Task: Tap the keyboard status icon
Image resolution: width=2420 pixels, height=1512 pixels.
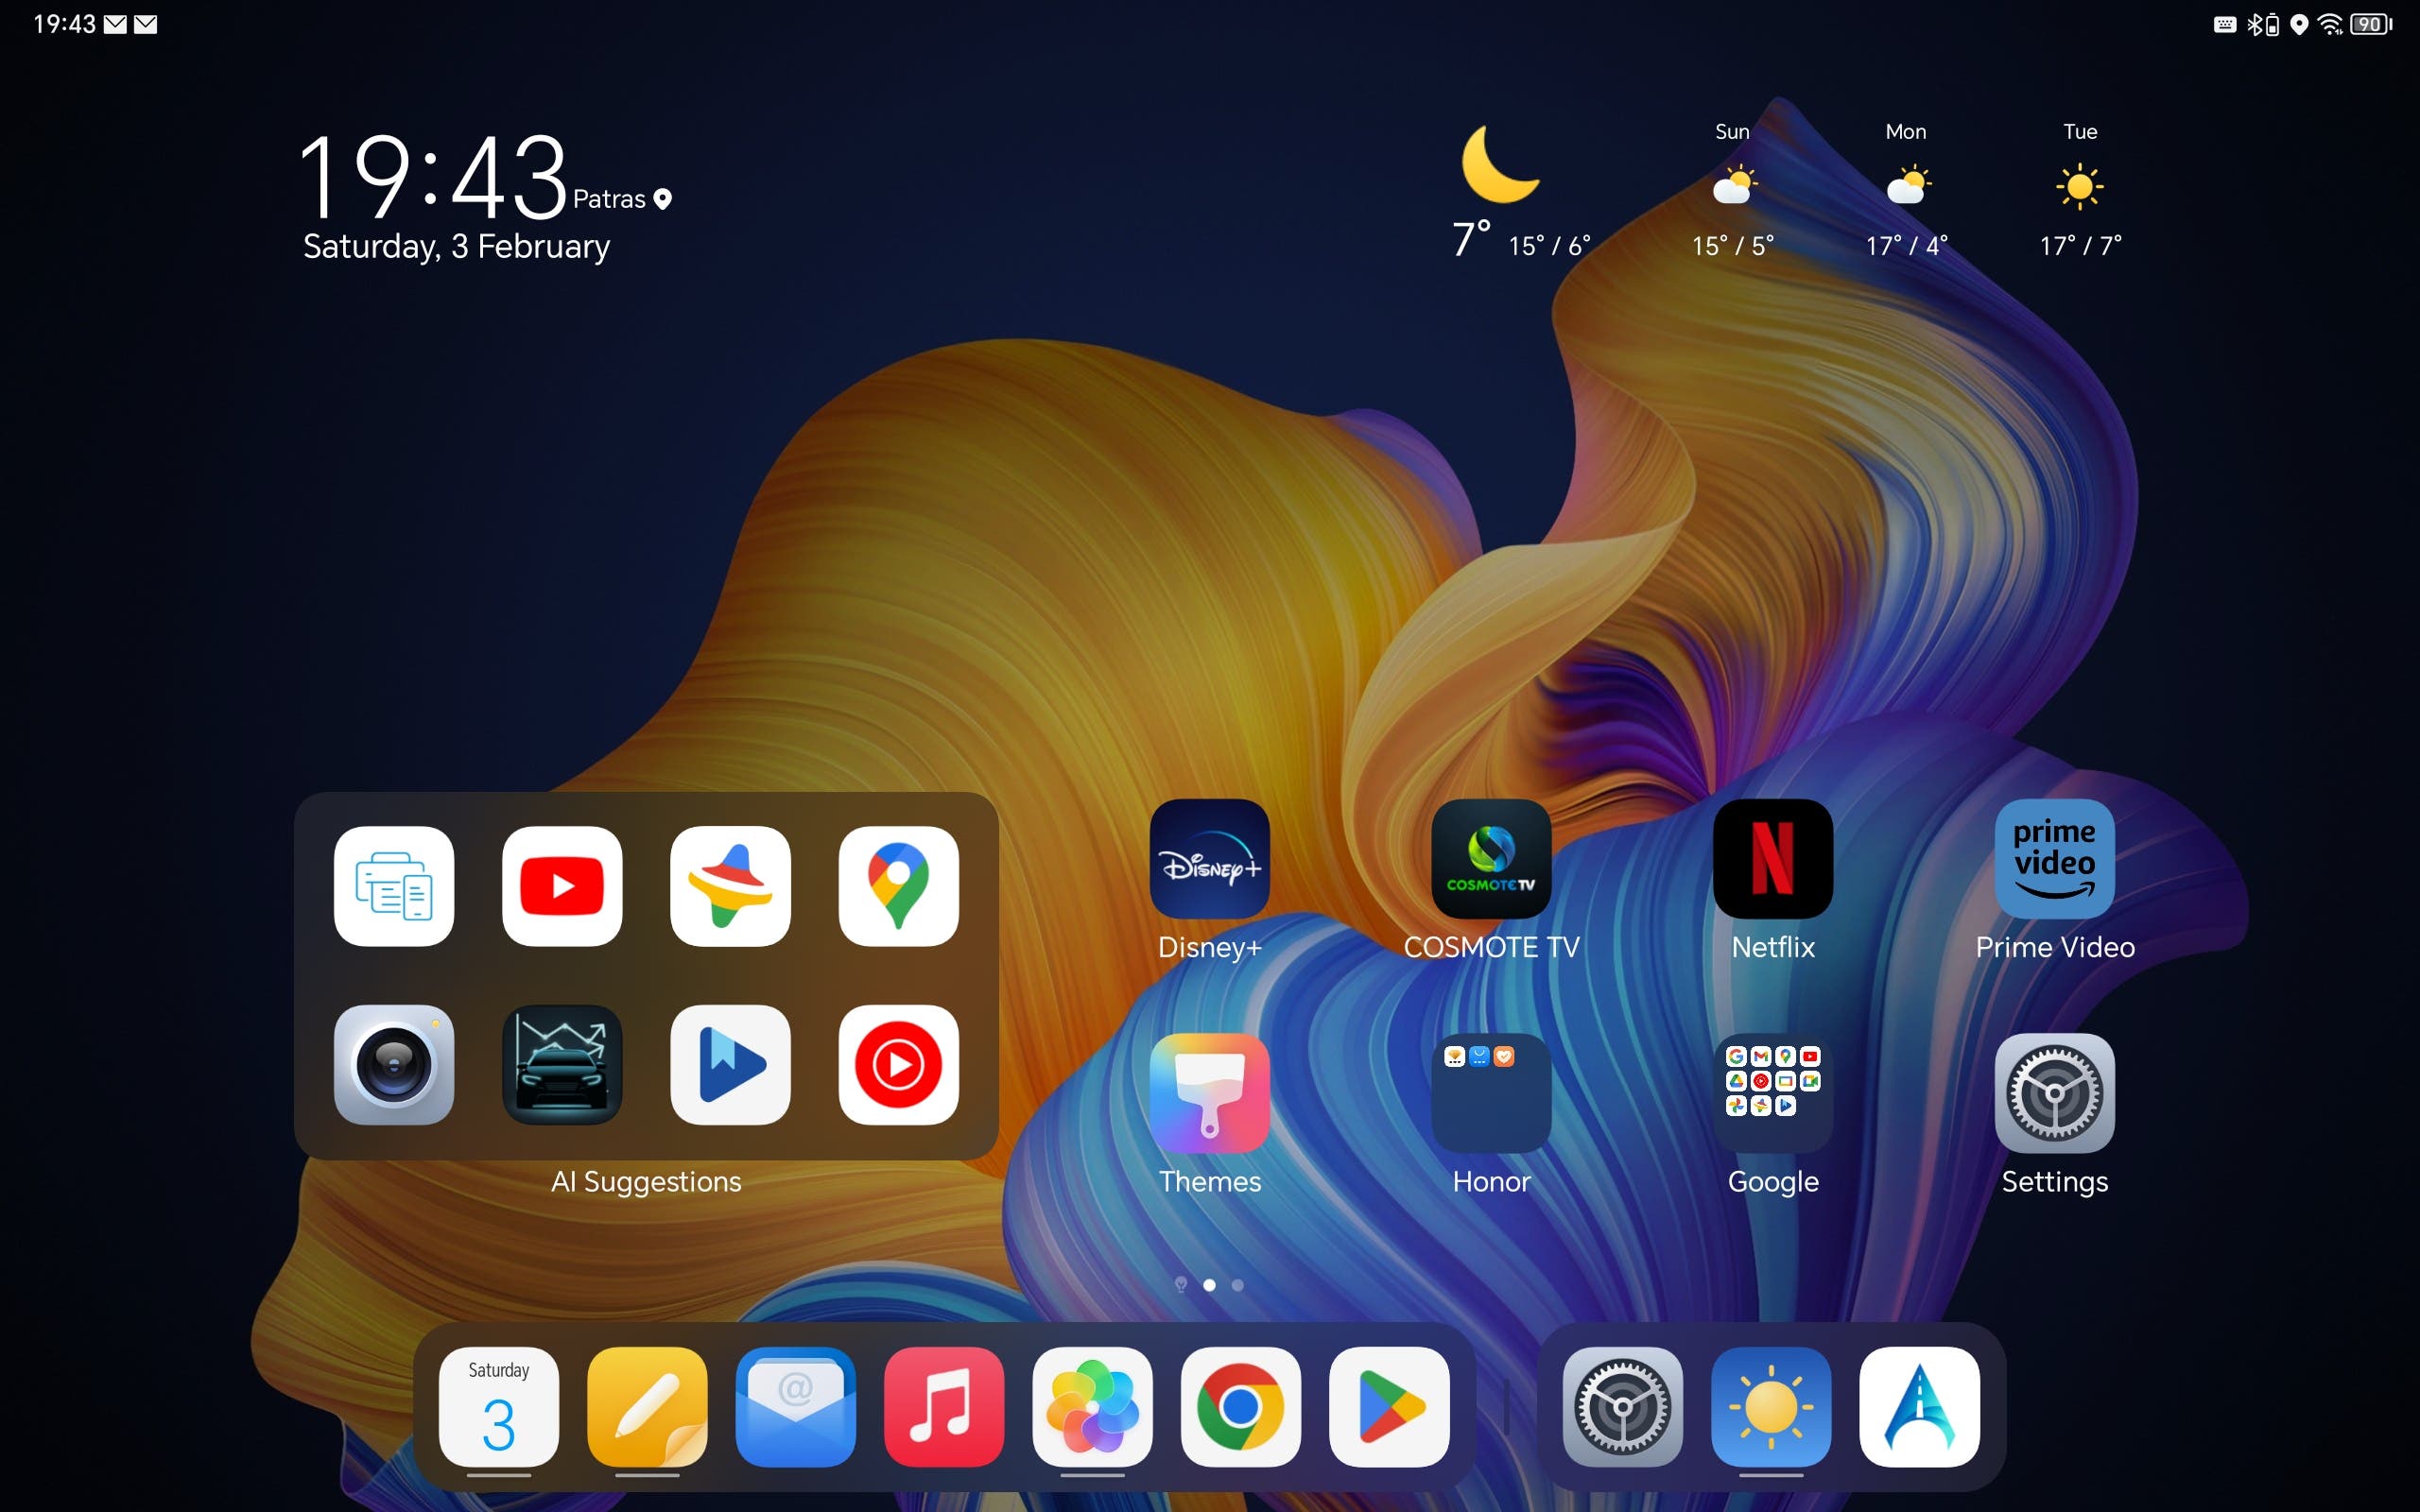Action: (x=2224, y=24)
